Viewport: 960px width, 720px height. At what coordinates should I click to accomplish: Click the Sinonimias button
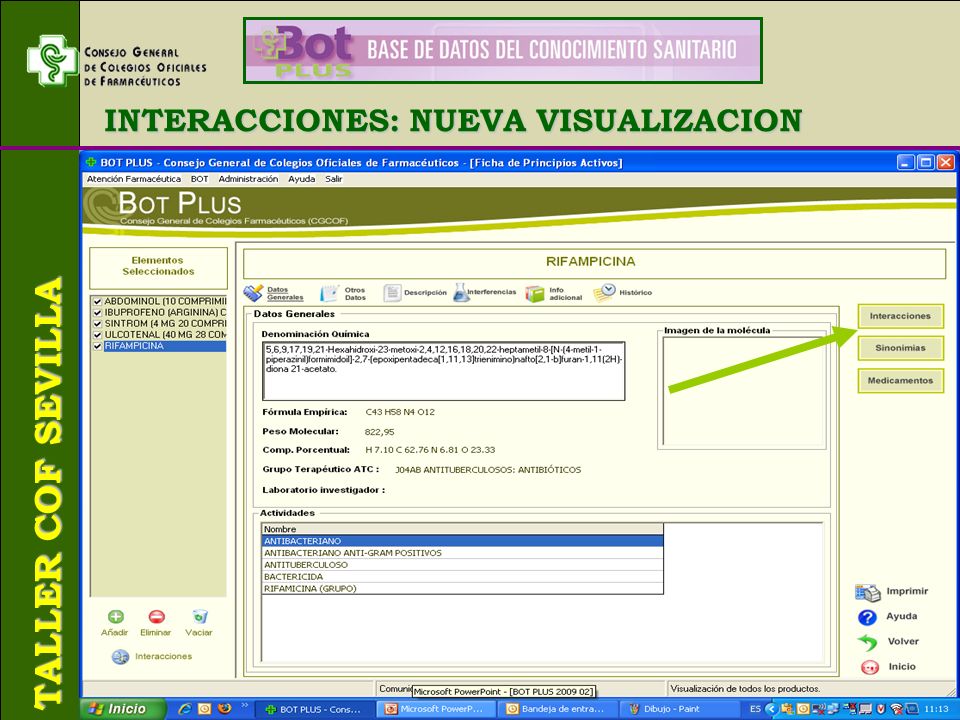900,348
